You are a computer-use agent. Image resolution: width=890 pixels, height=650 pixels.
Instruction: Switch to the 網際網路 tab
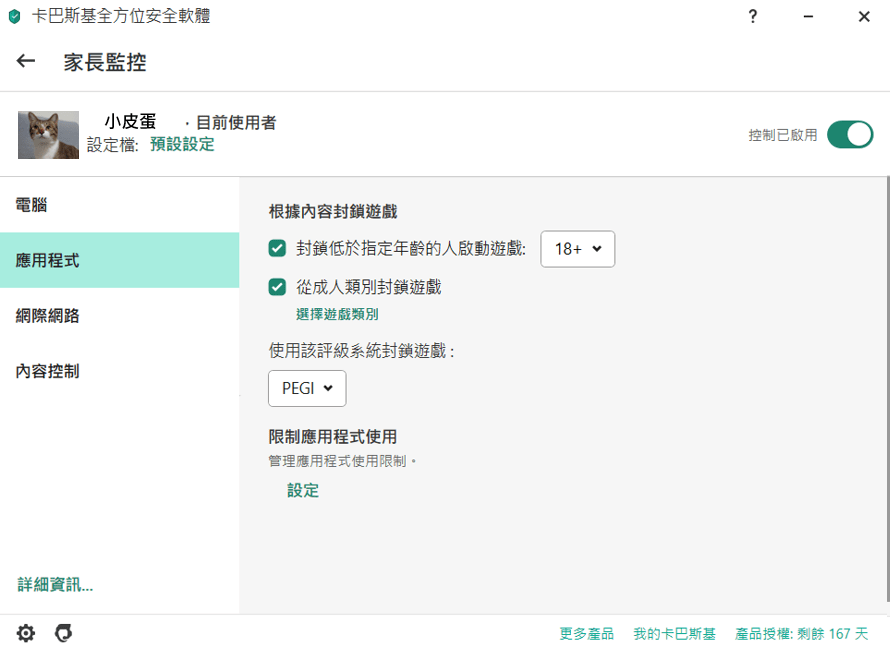[x=48, y=316]
